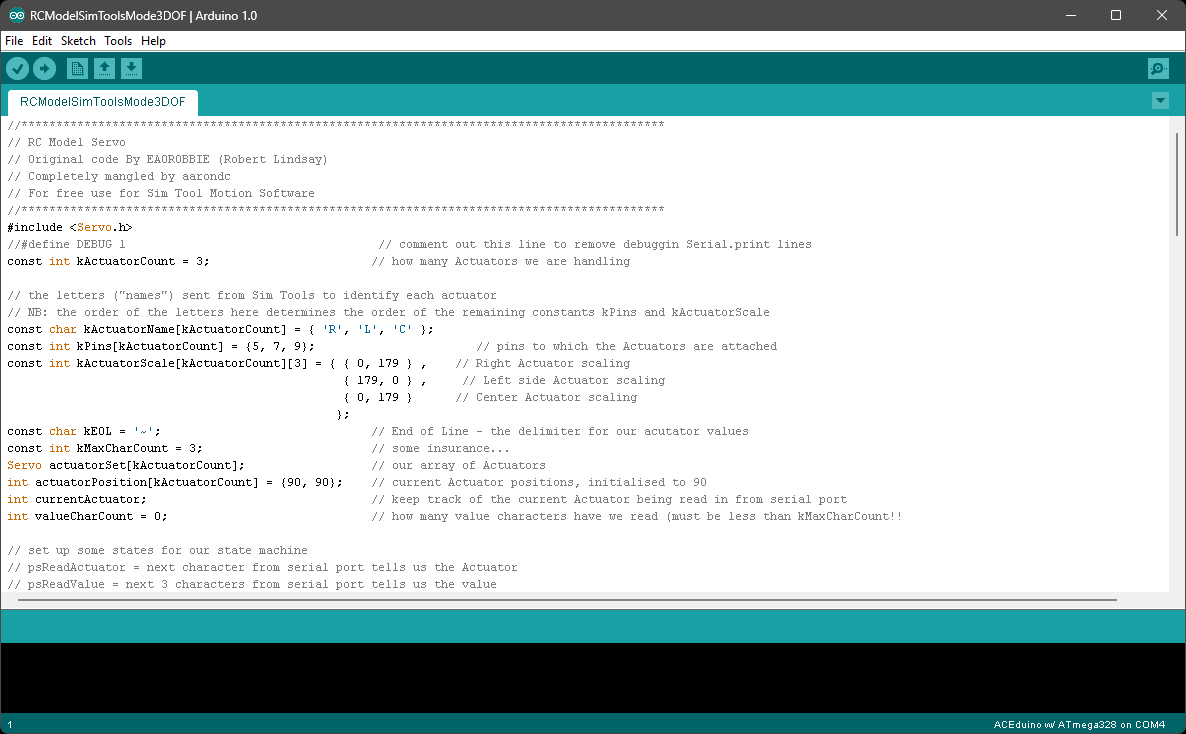Open the Edit menu
The width and height of the screenshot is (1186, 734).
[x=42, y=41]
